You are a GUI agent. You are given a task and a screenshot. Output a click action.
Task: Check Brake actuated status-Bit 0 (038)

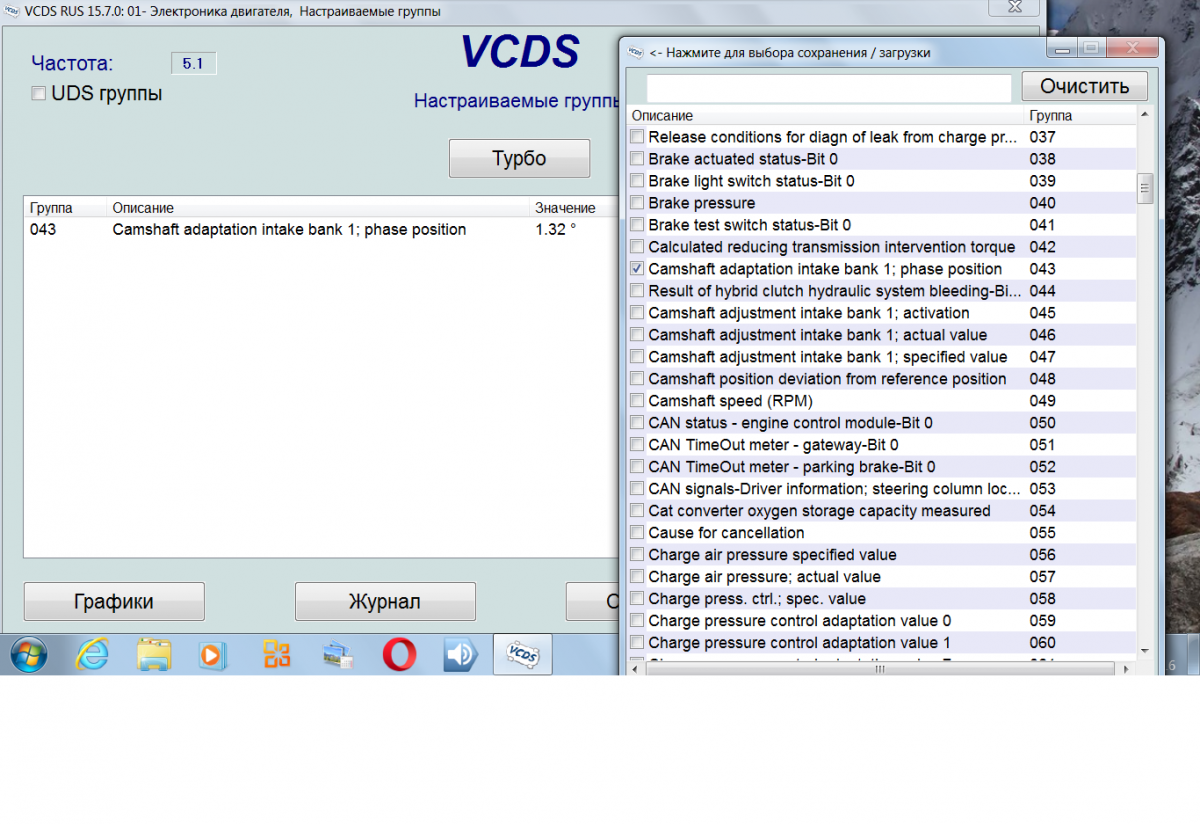tap(637, 159)
